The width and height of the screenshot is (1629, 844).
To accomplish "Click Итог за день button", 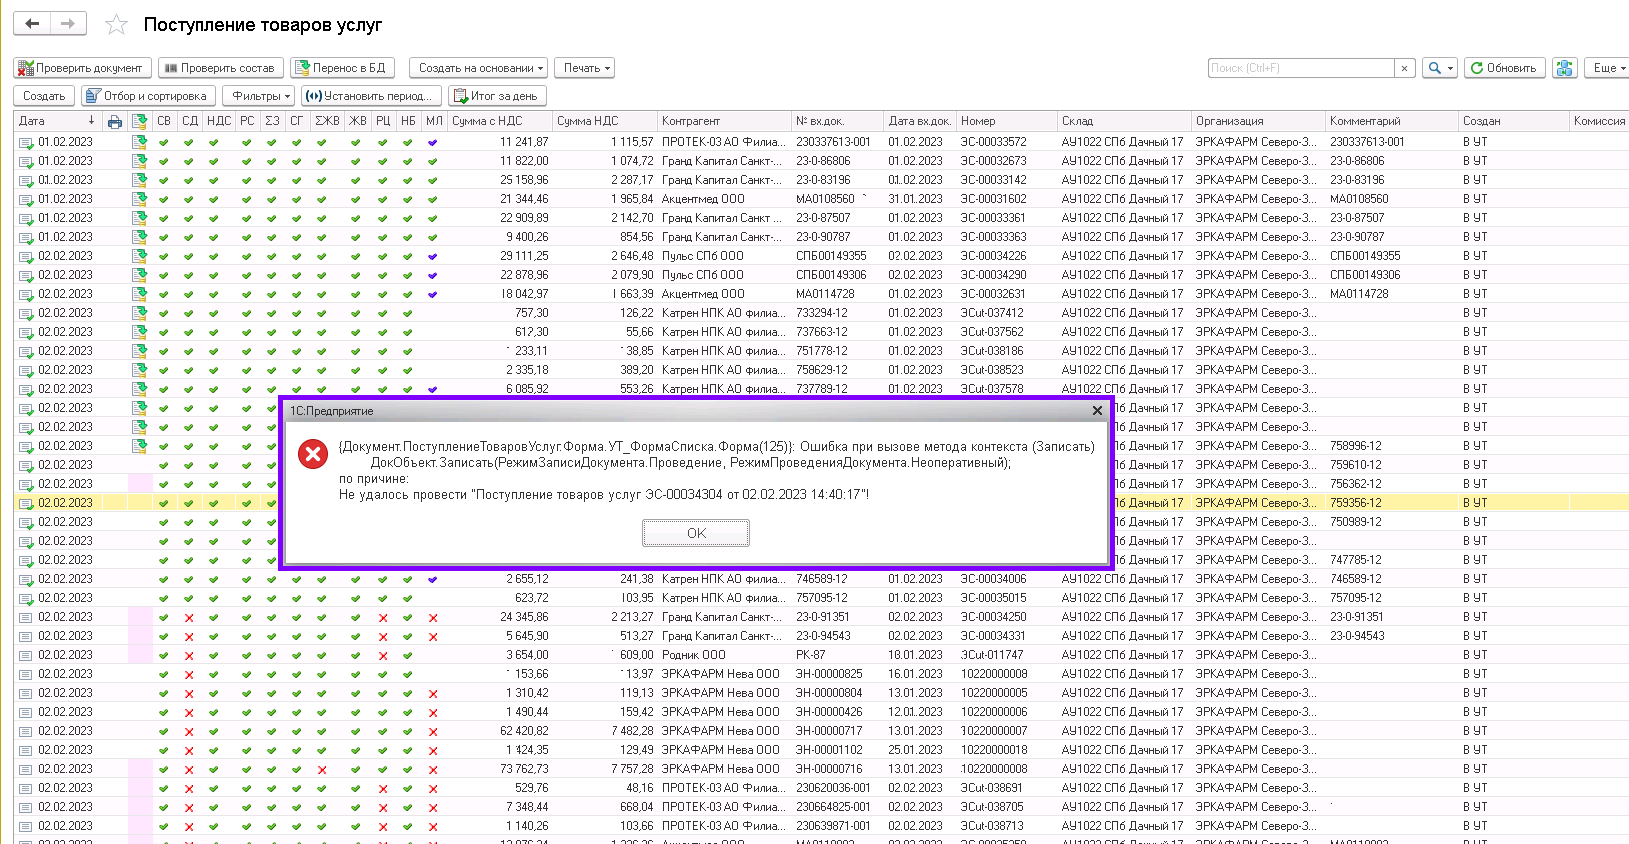I will pos(496,96).
